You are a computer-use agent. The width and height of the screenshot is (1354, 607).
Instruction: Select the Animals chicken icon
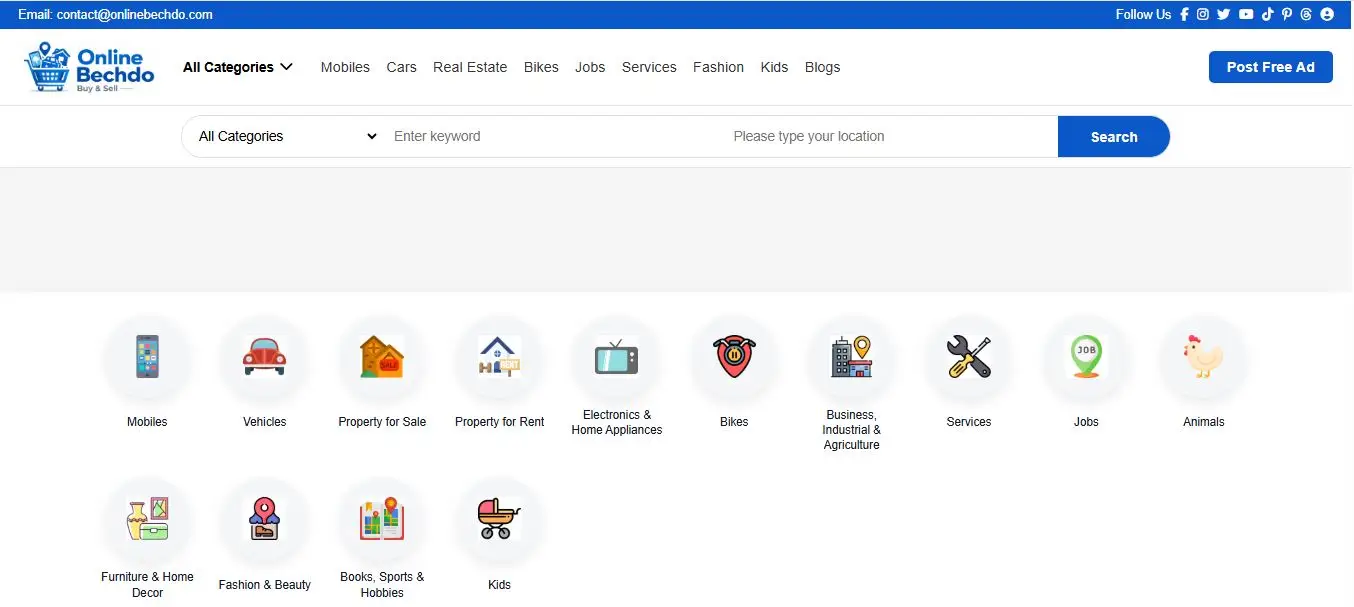(1203, 357)
